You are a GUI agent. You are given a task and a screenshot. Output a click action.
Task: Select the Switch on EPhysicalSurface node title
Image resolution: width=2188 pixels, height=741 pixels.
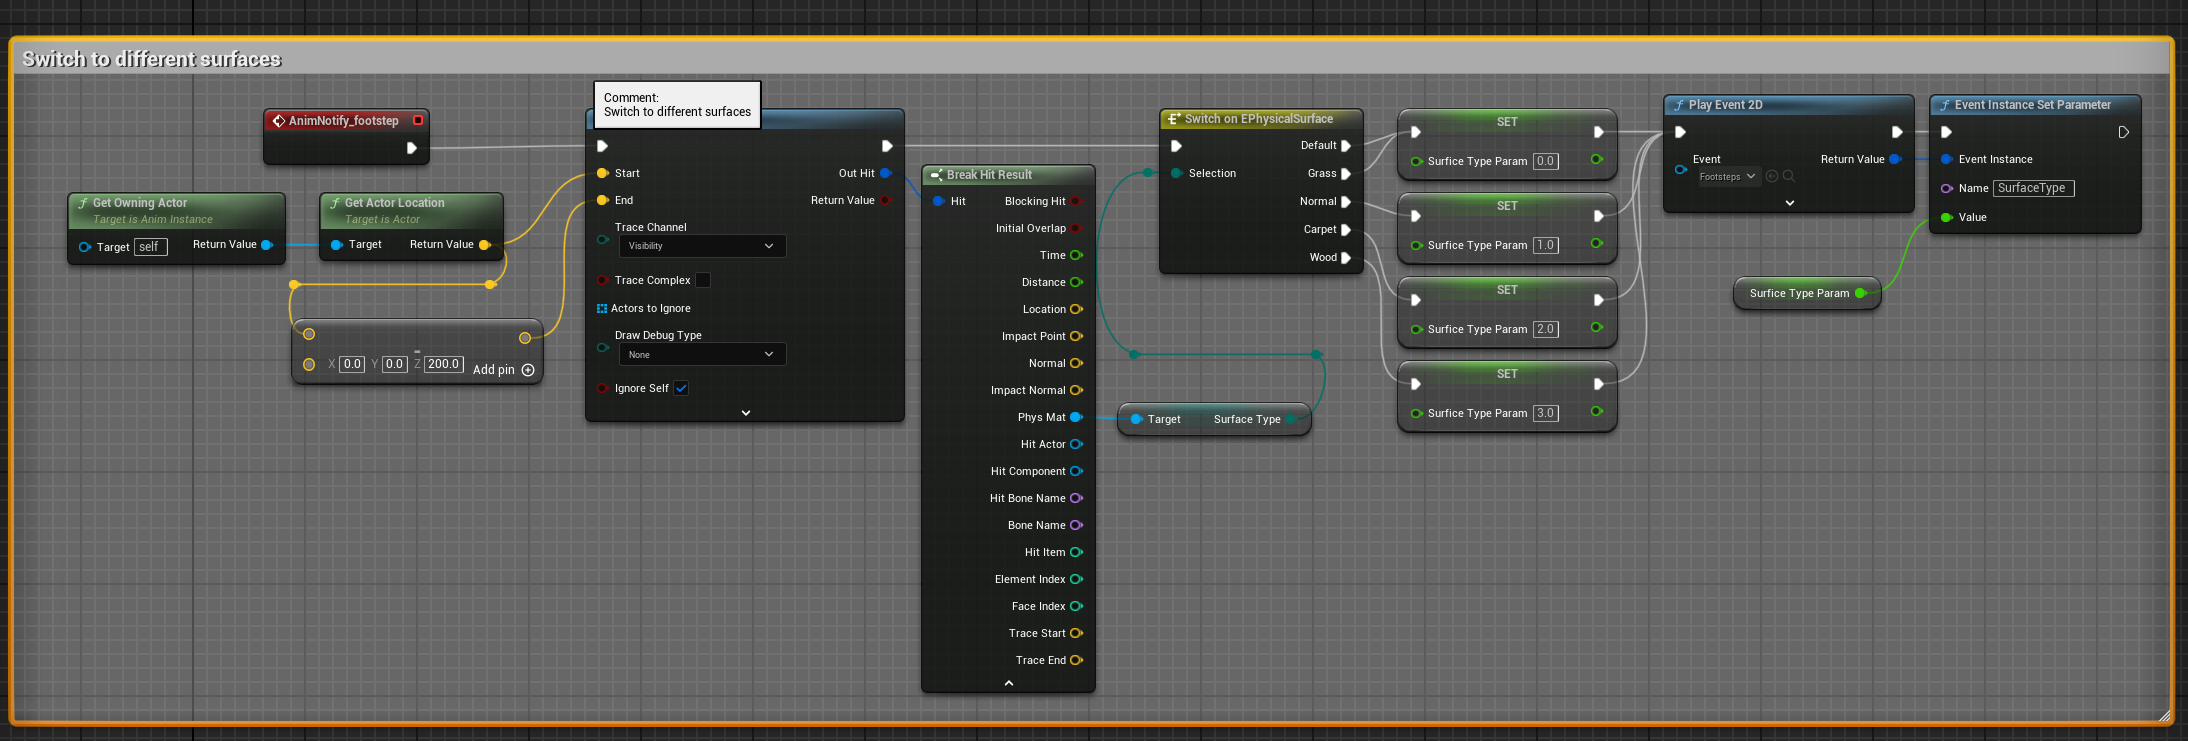pos(1258,119)
